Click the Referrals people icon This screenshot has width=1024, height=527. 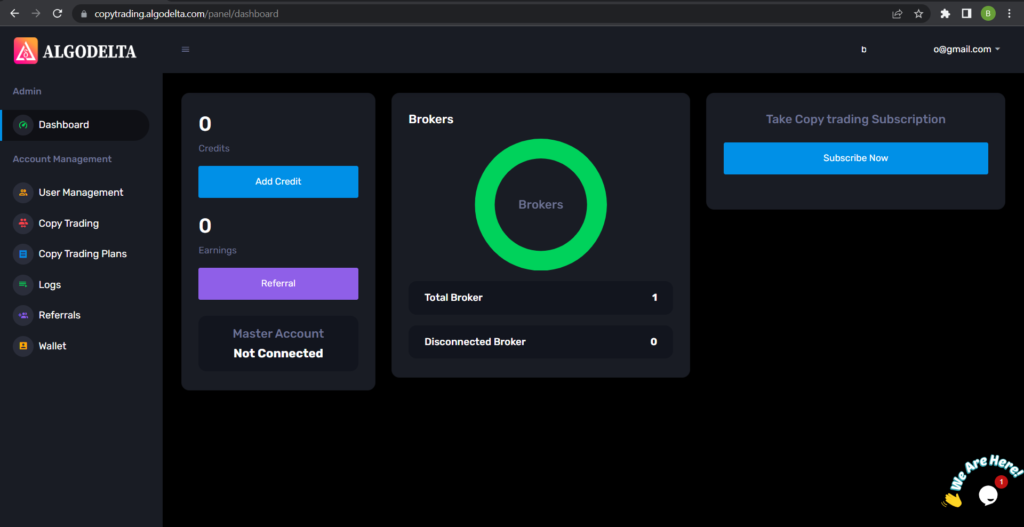(22, 315)
